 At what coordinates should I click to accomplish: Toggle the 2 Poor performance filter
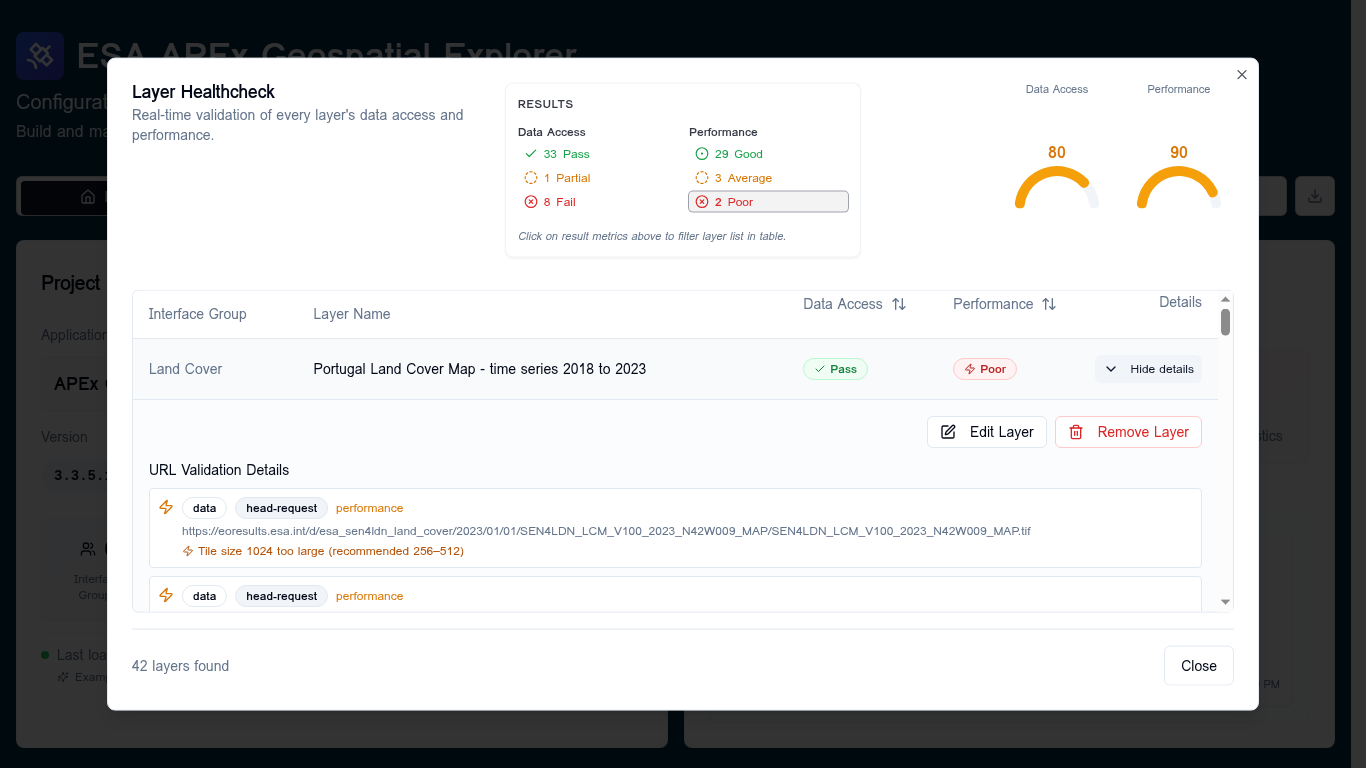pos(768,202)
